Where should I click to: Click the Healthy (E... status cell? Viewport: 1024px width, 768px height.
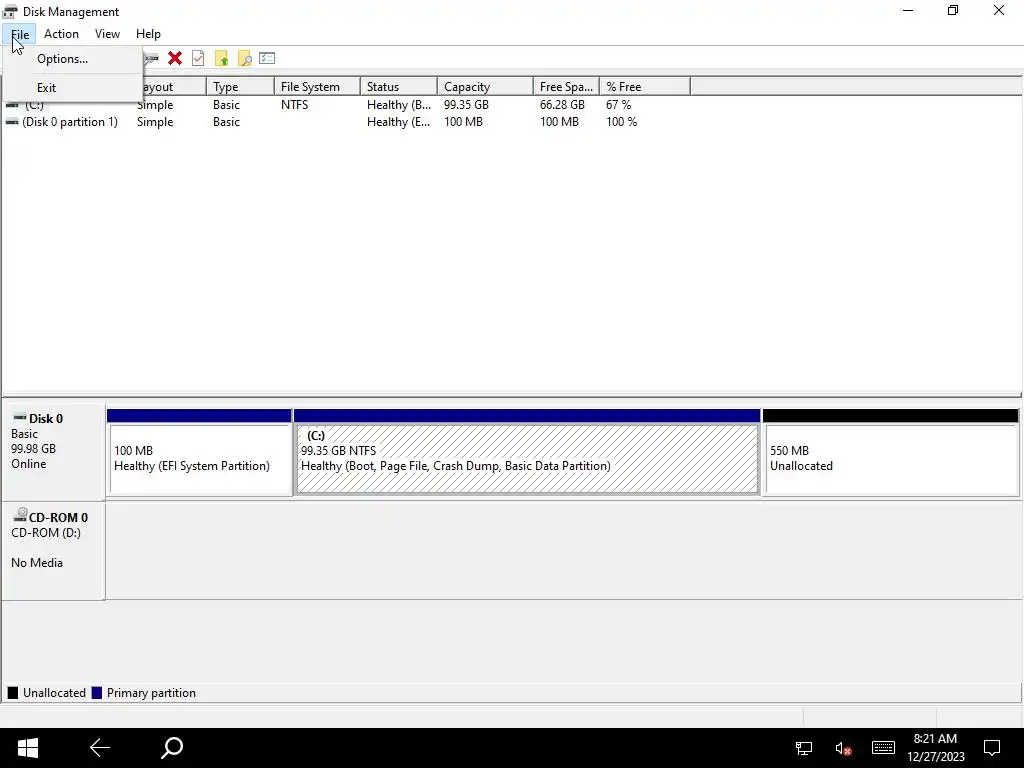[398, 122]
